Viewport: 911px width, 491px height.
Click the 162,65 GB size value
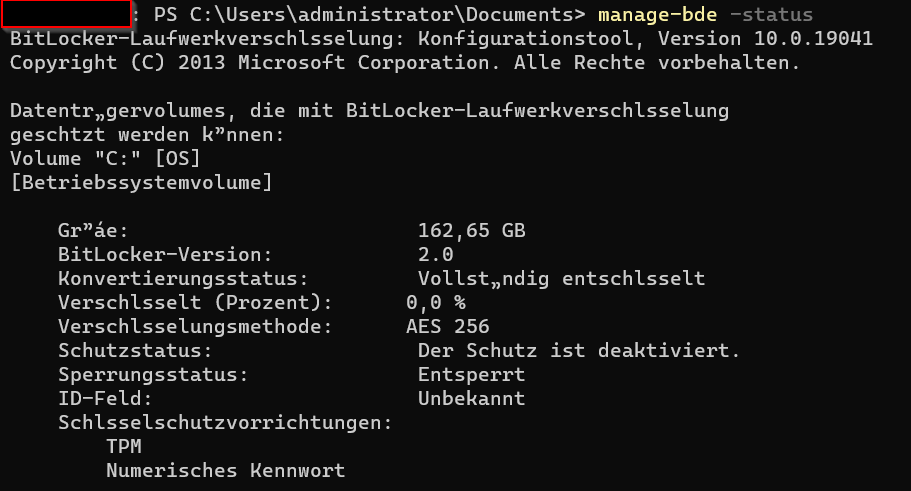471,231
